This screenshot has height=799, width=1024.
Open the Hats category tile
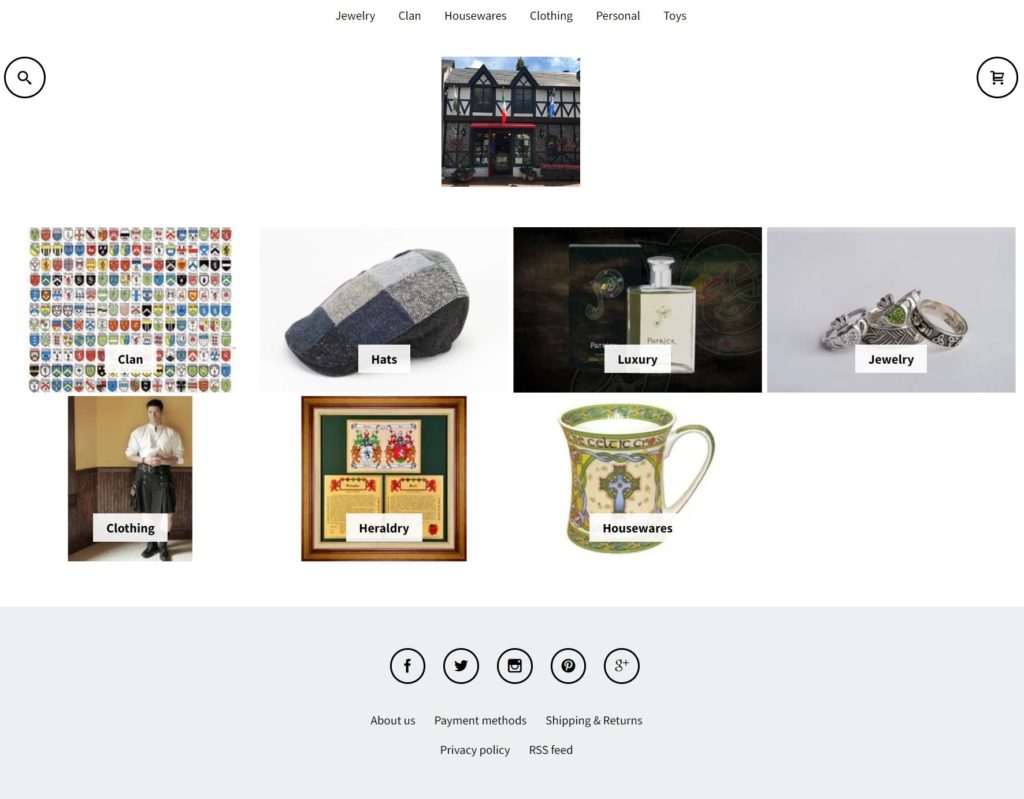click(x=384, y=310)
